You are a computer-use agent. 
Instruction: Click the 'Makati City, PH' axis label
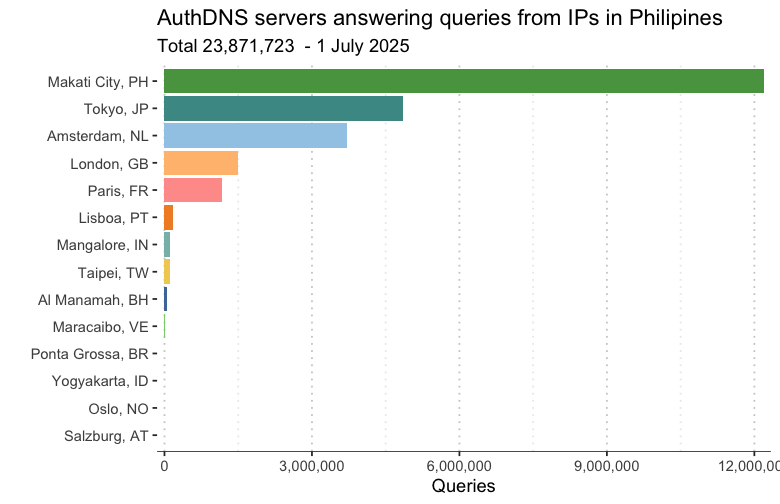click(x=98, y=82)
